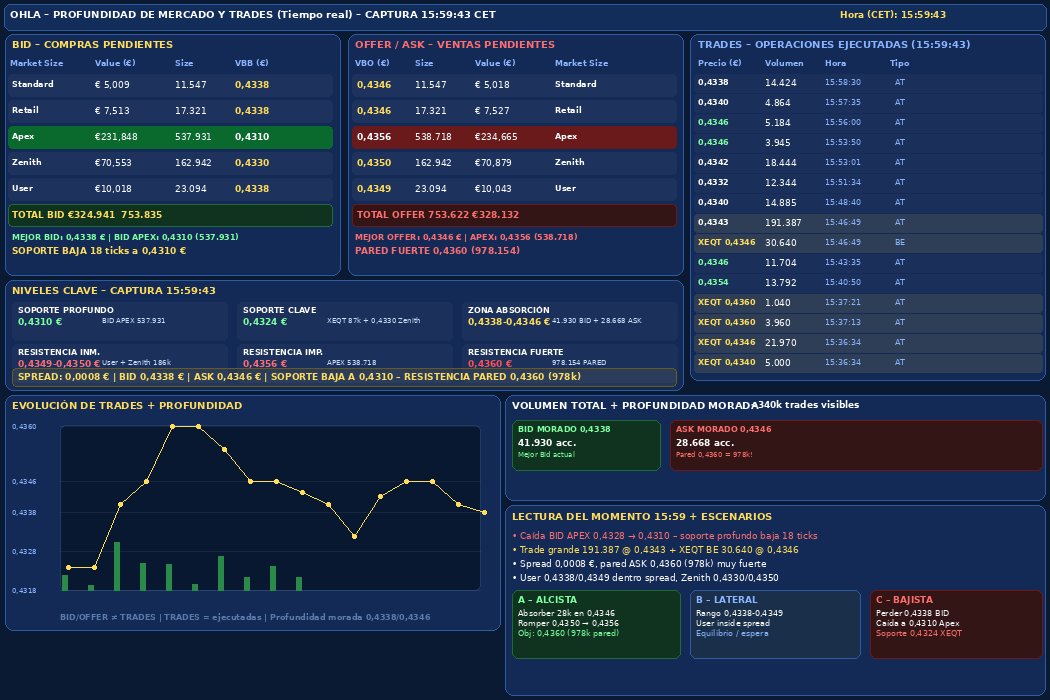
Task: Click the Volumen column header in trades
Action: click(783, 63)
